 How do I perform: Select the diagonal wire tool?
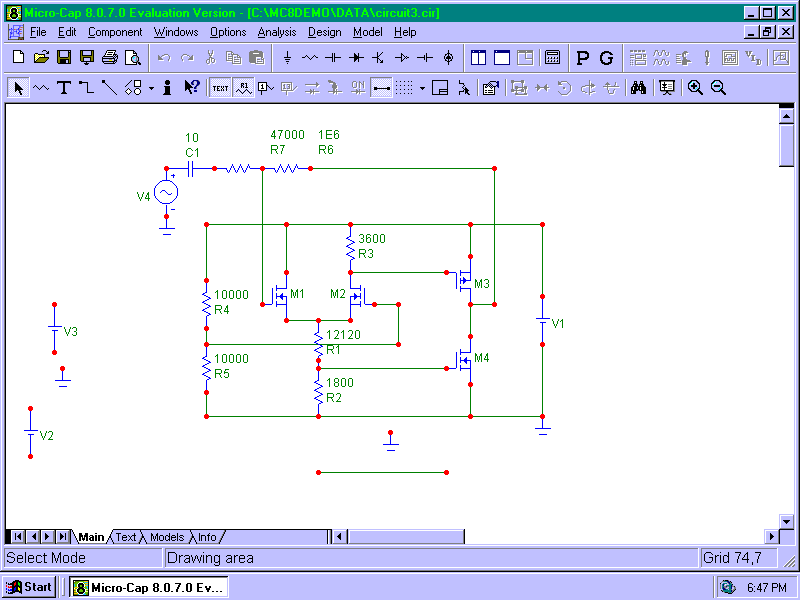[109, 88]
